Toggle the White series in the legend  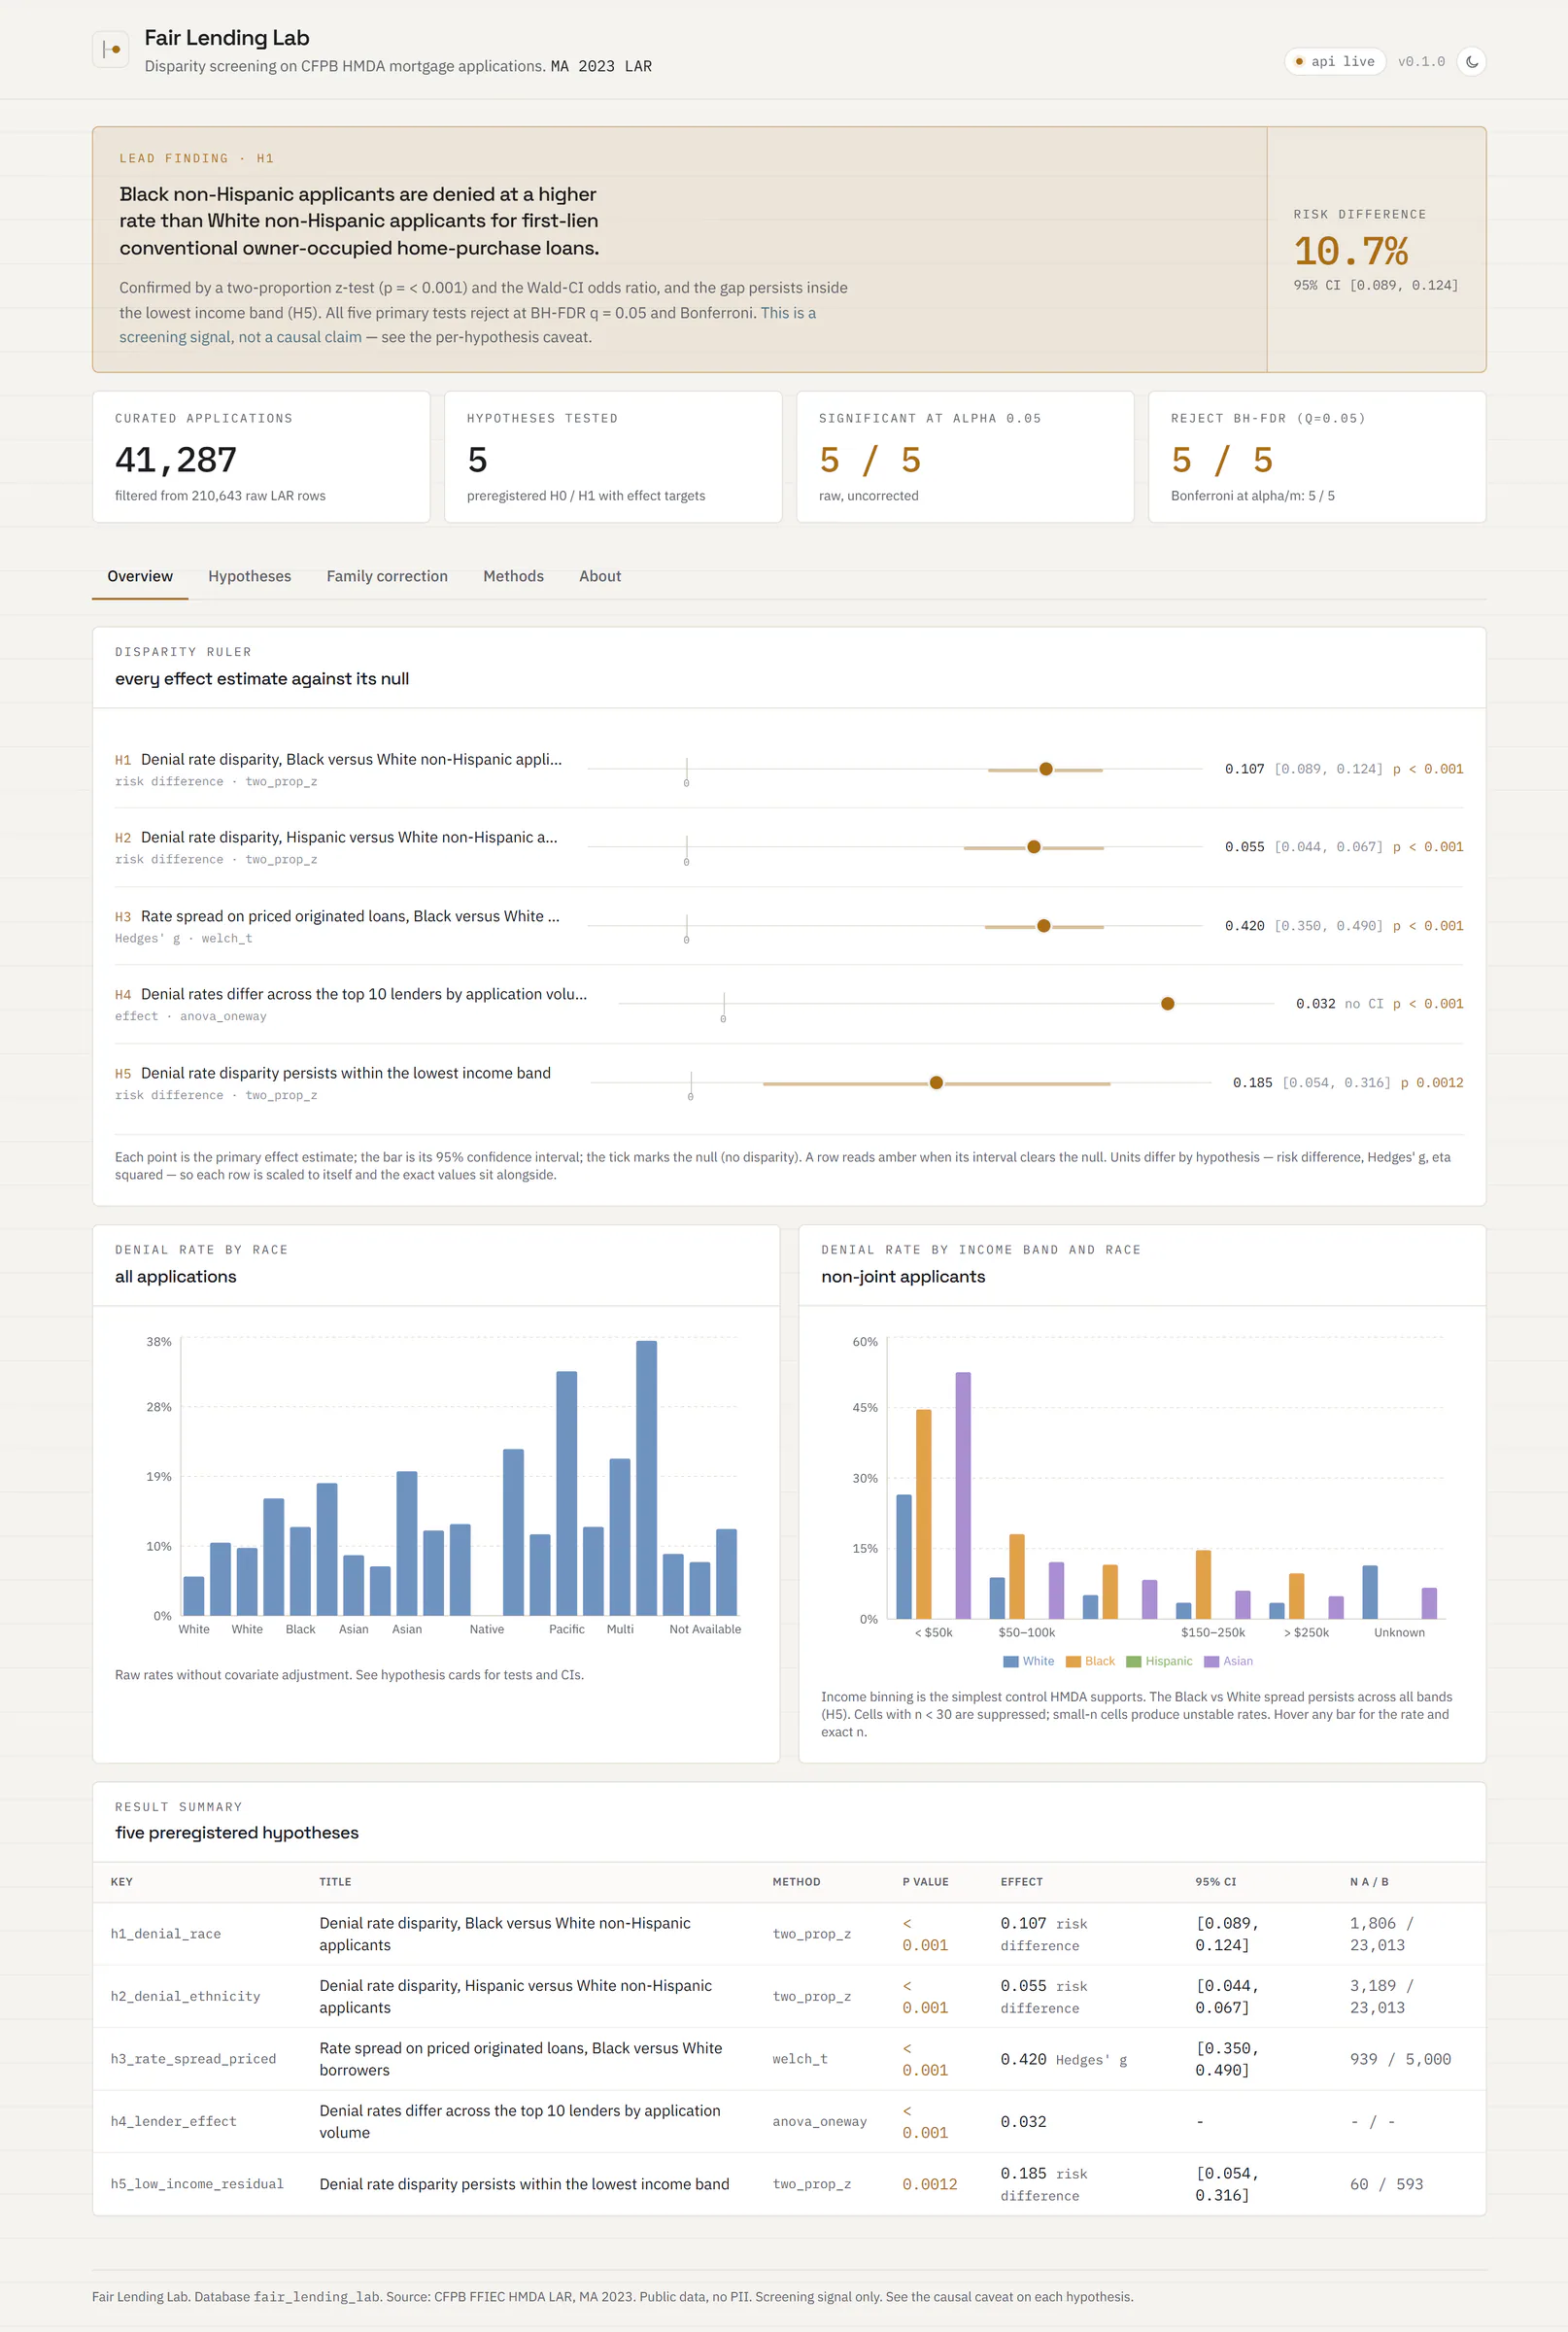(x=1028, y=1661)
